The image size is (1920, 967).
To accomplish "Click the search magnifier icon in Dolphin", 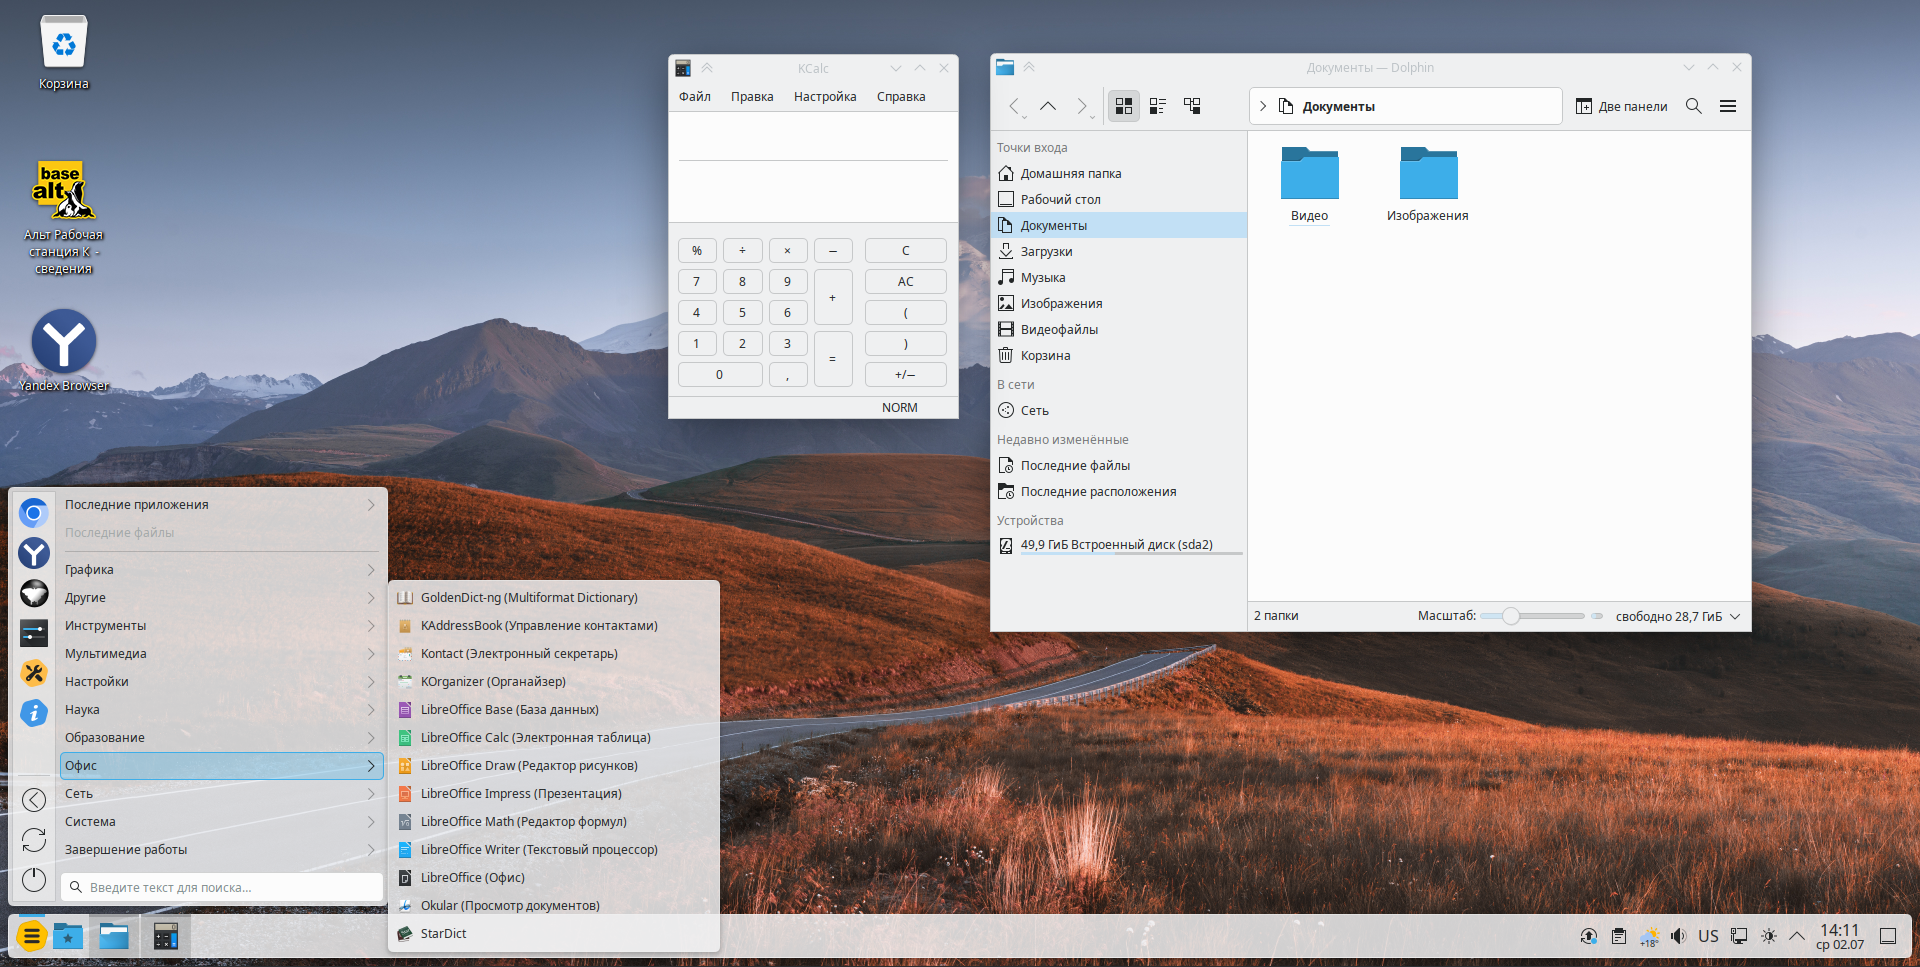I will tap(1693, 106).
